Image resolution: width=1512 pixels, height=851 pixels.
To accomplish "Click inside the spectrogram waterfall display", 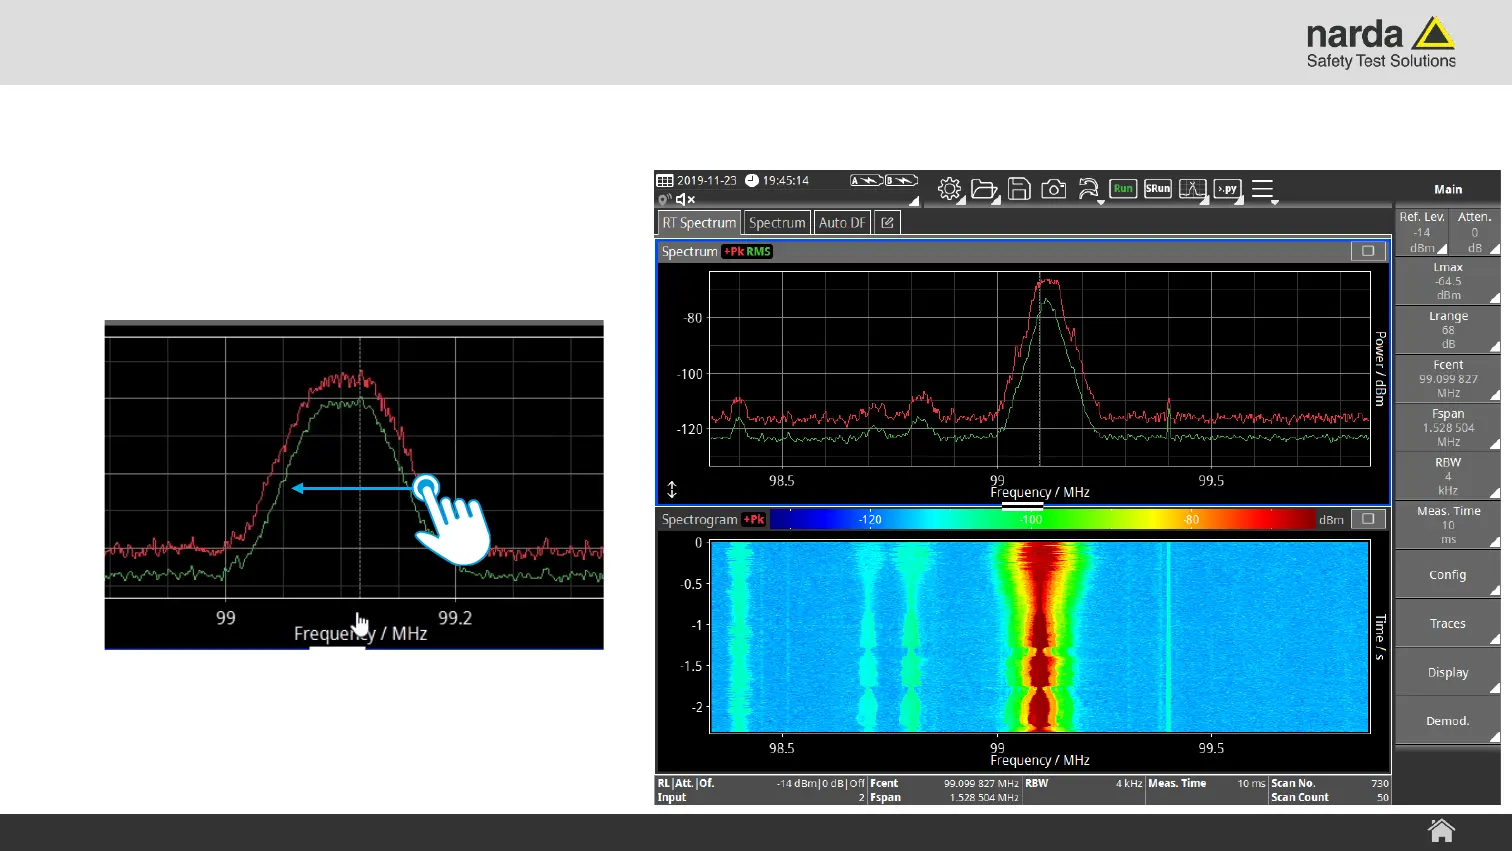I will (x=1039, y=637).
